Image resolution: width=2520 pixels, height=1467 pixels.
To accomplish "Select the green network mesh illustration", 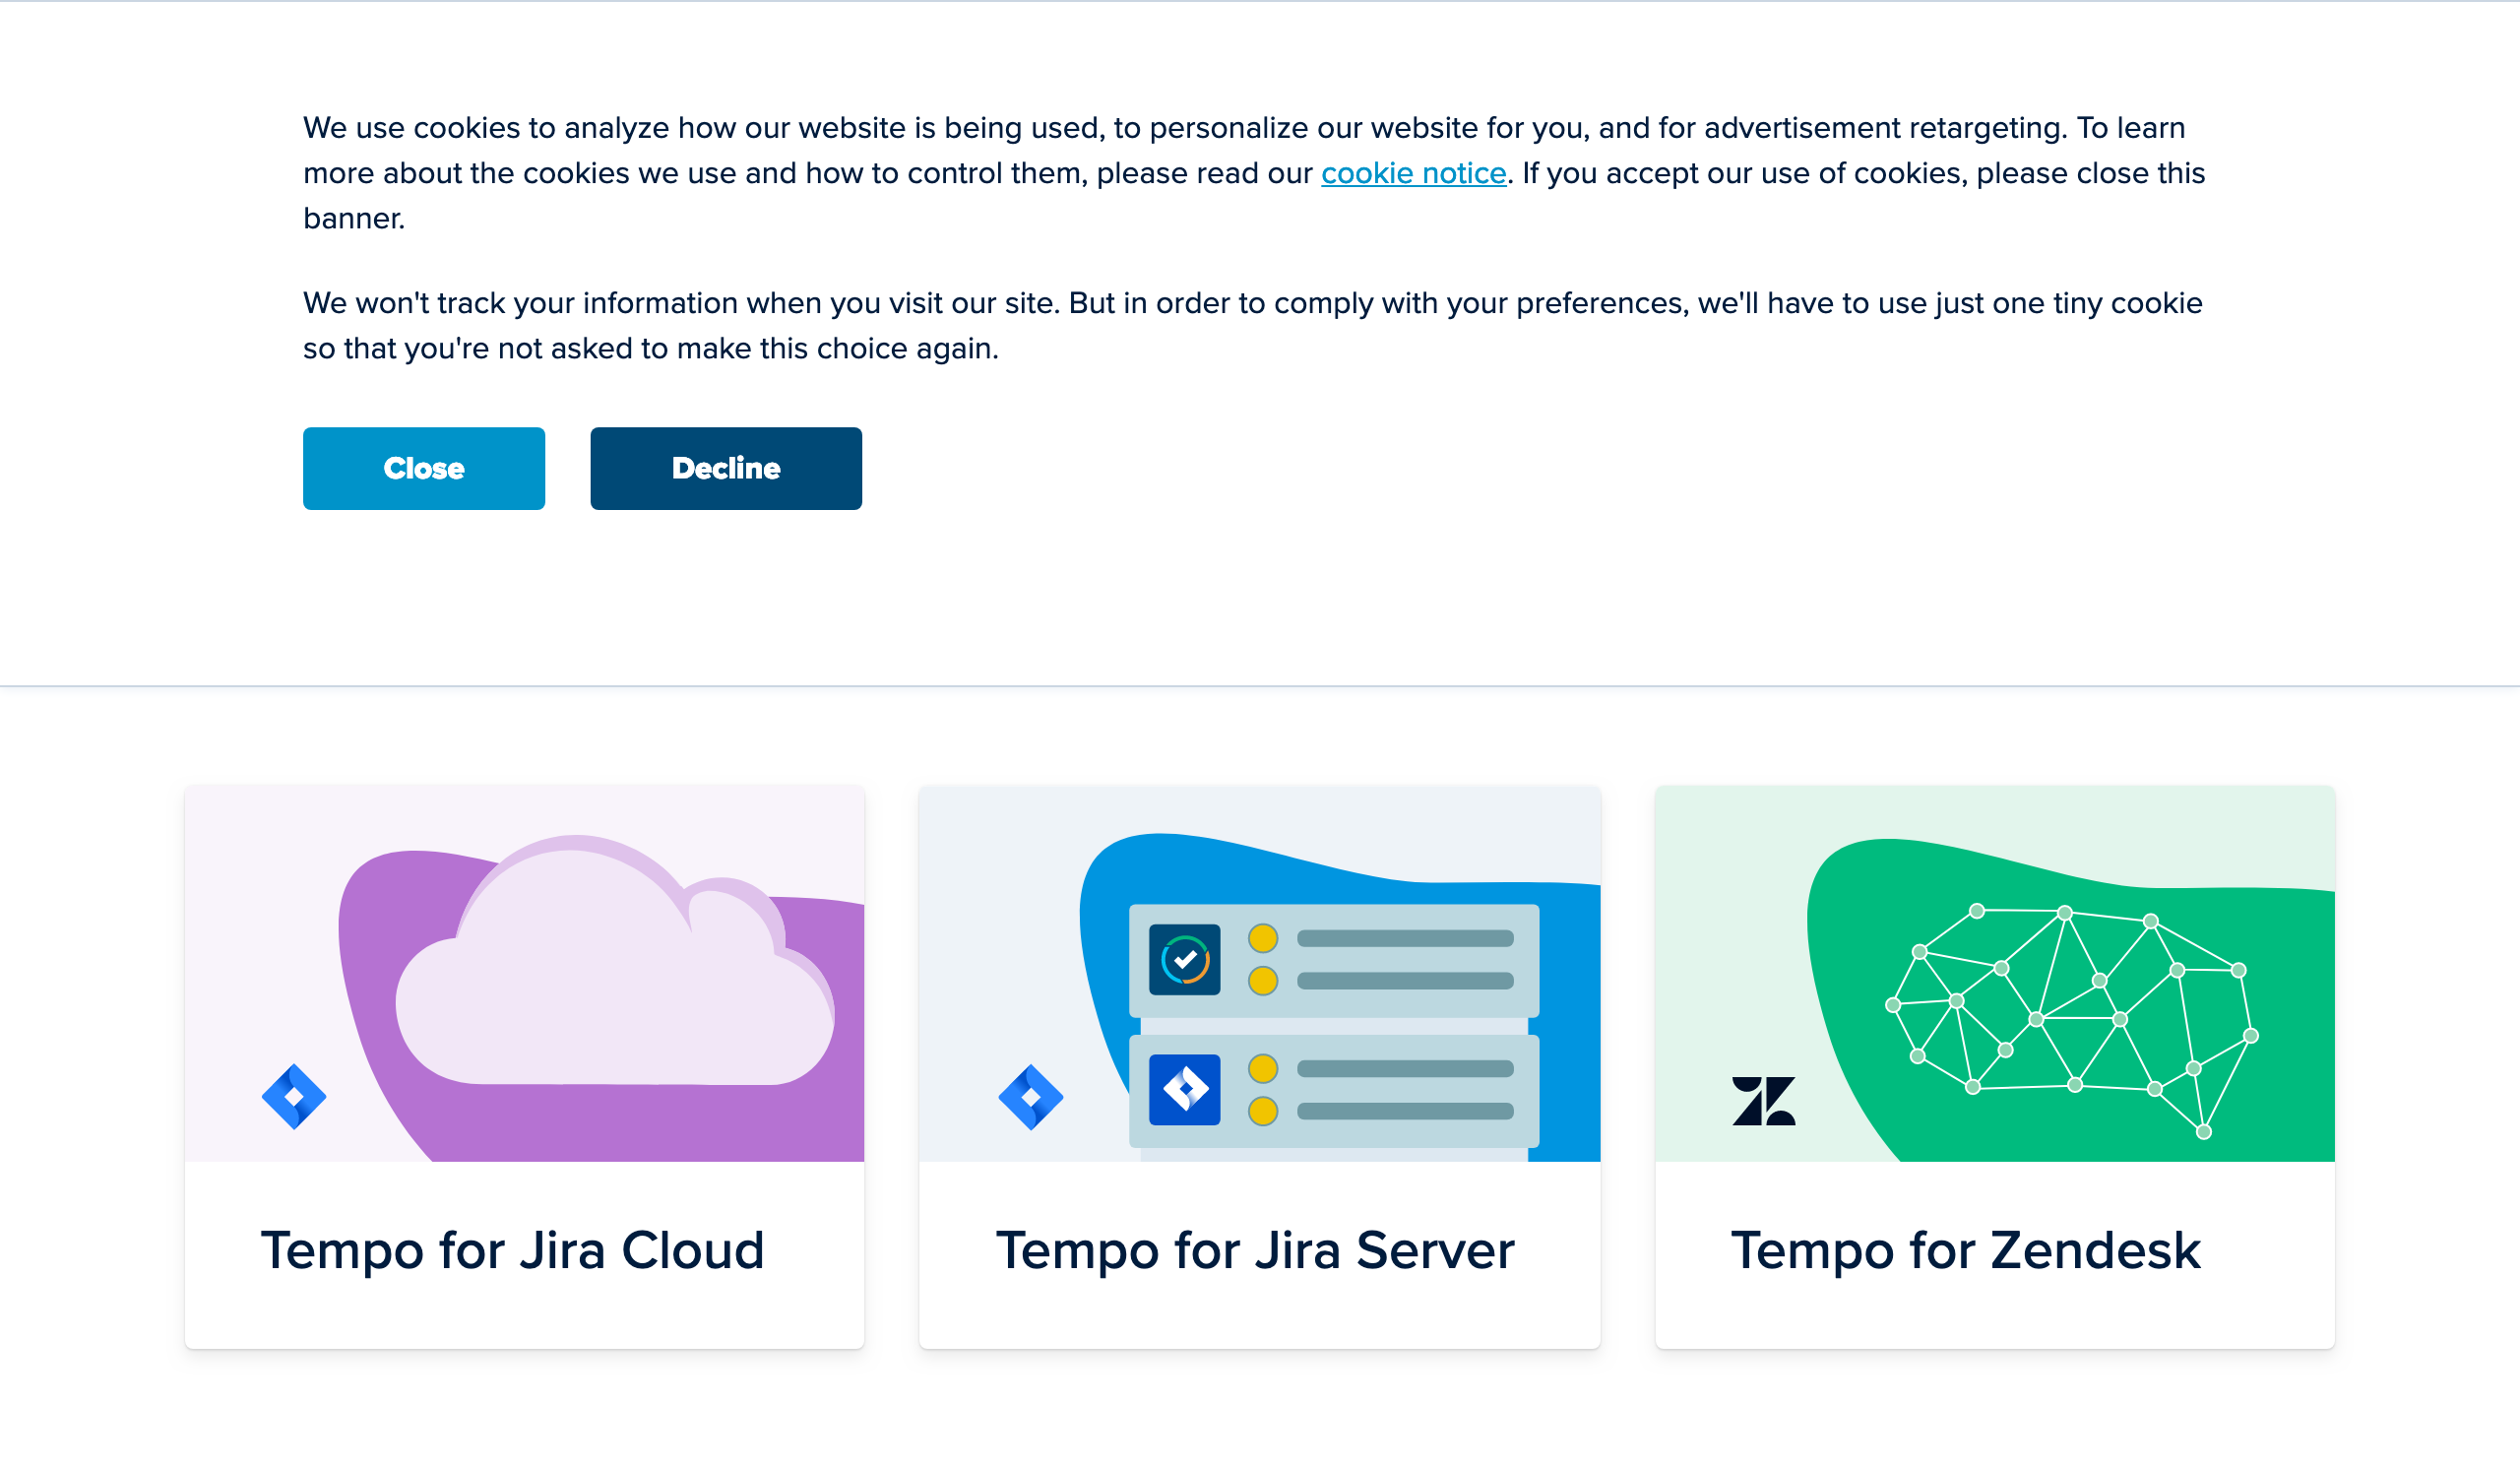I will 1994,973.
